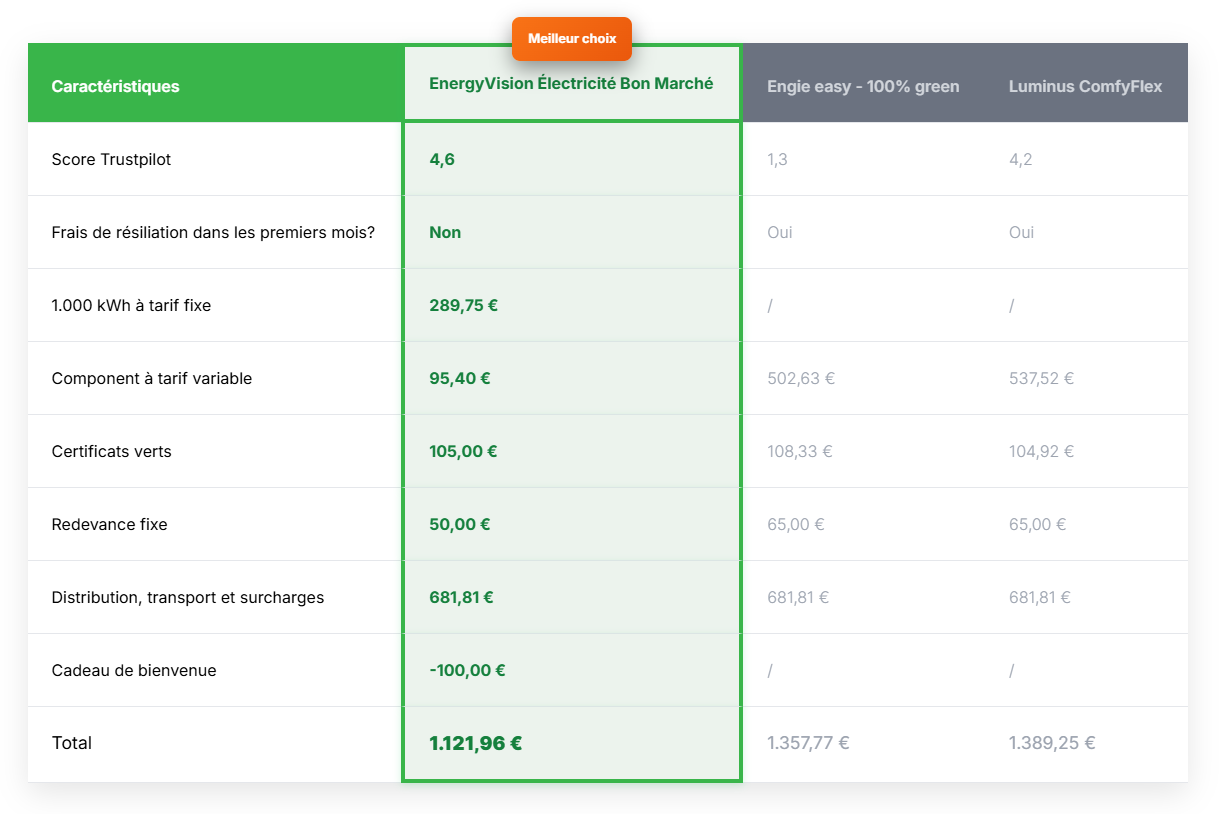Select the "Cadeau de bienvenue" row label
The image size is (1219, 814).
(x=134, y=670)
